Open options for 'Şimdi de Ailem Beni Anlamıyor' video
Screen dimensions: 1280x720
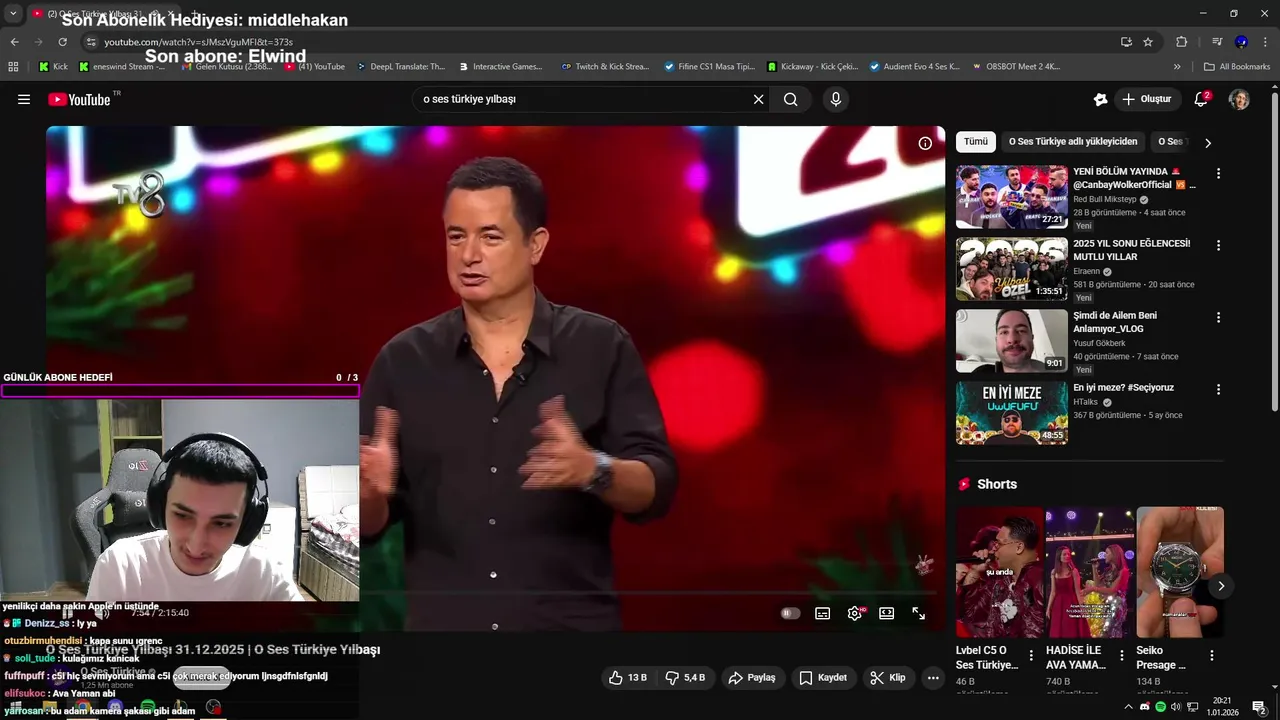coord(1218,317)
